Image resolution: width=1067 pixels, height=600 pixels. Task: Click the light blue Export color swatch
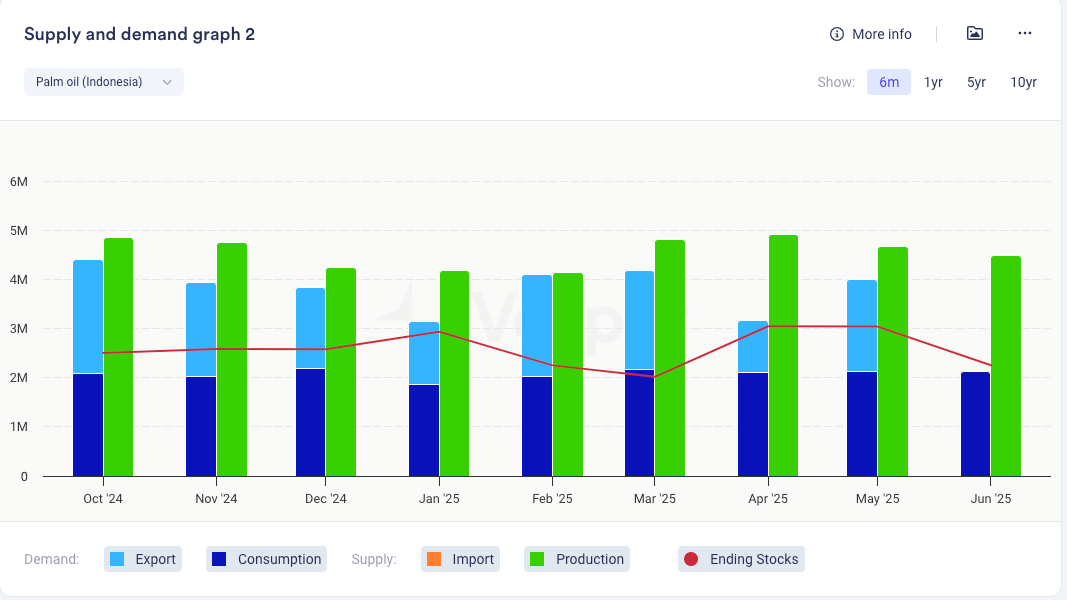(x=118, y=559)
